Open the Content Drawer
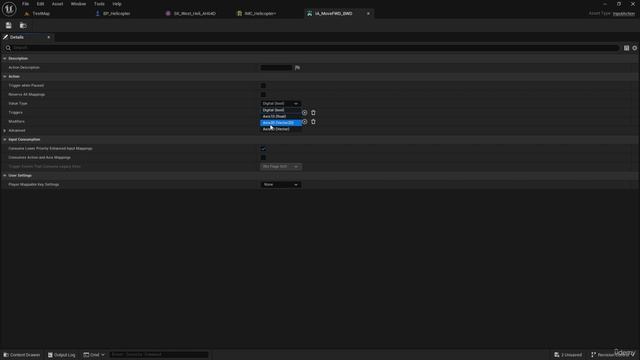 pos(22,355)
